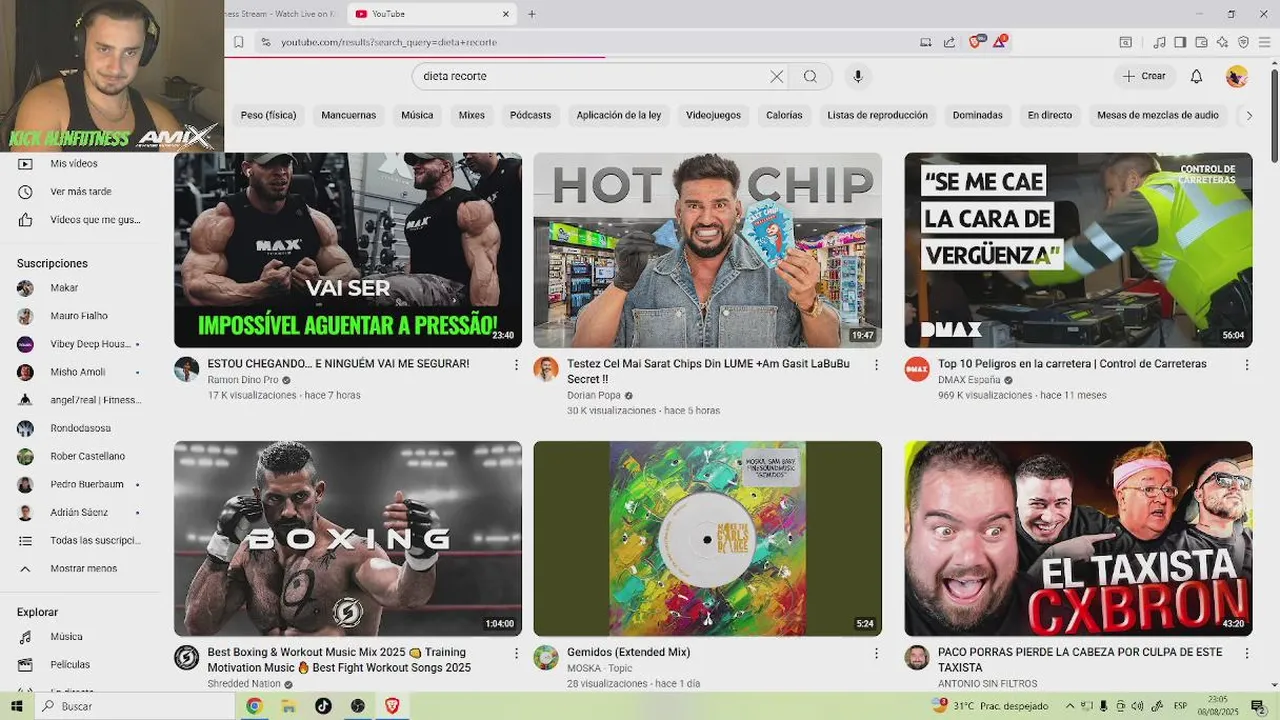Click the voice search microphone icon
This screenshot has width=1280, height=720.
[857, 76]
